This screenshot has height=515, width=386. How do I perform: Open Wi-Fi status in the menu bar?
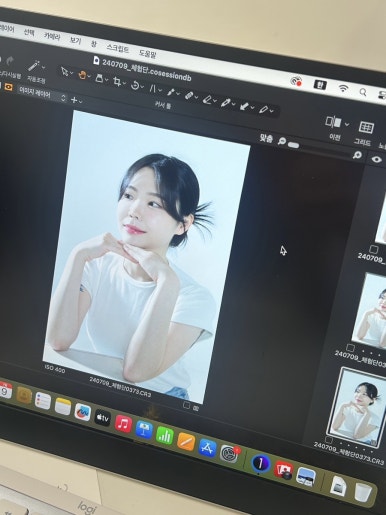coord(343,88)
